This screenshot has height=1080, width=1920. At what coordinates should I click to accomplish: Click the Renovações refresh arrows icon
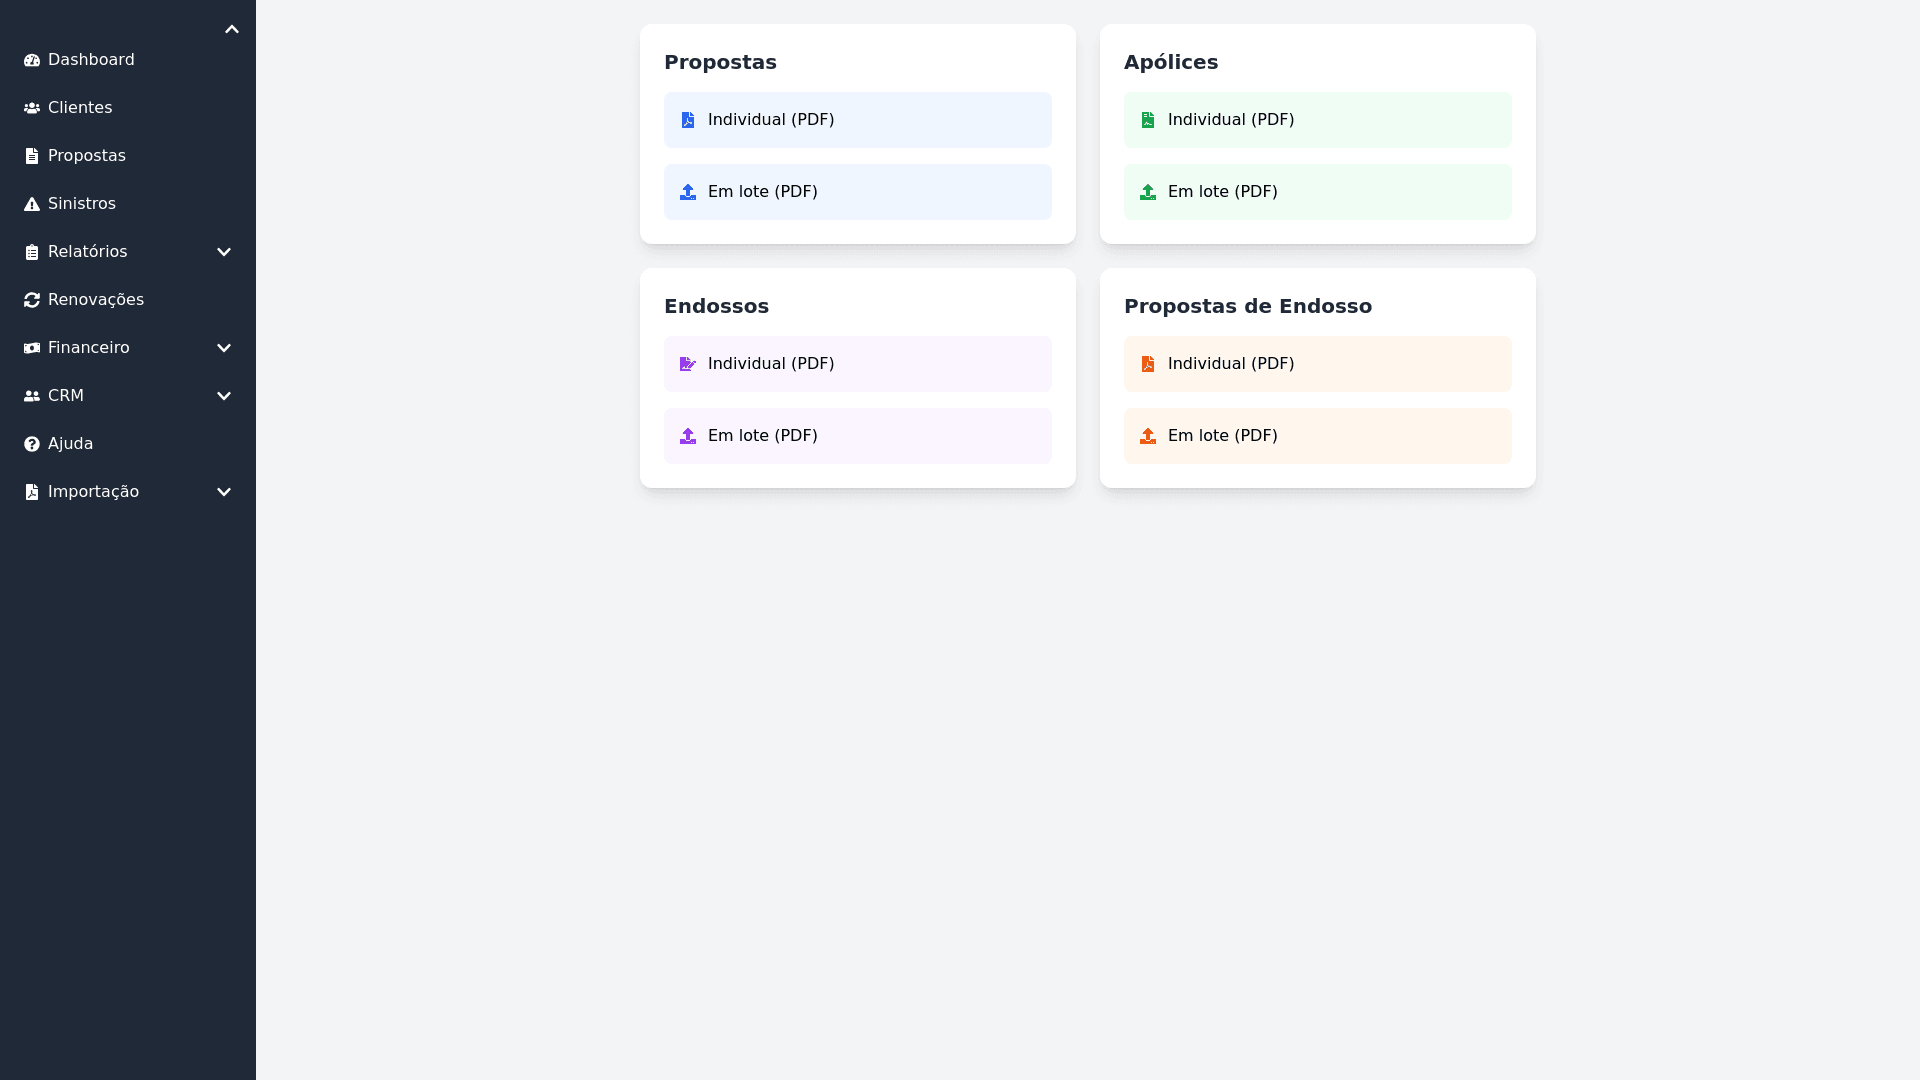pos(32,300)
